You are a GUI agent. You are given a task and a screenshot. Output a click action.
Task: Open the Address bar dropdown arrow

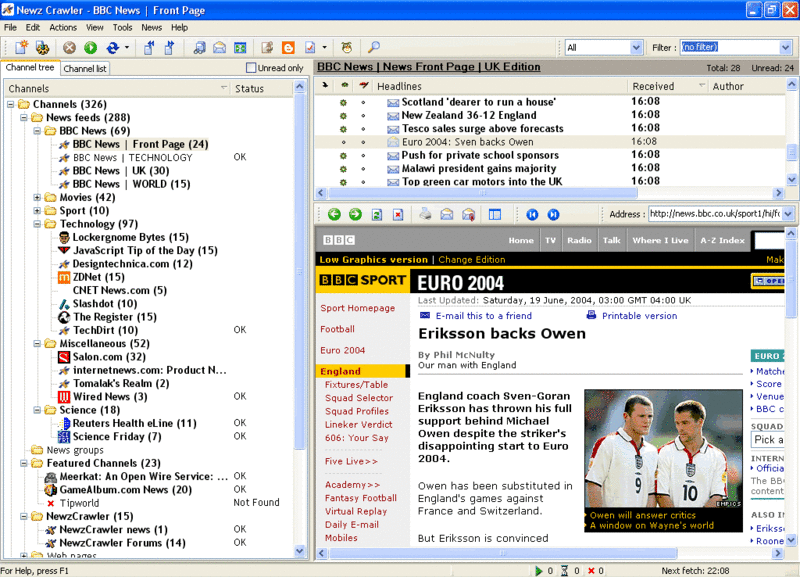[x=788, y=214]
